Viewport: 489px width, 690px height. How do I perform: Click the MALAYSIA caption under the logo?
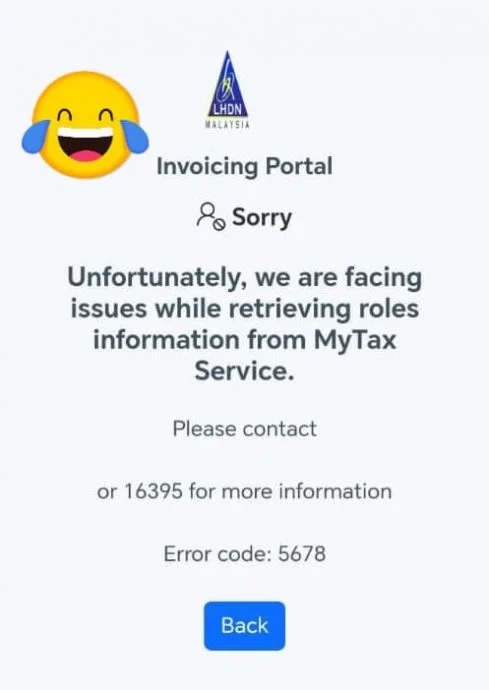(x=228, y=125)
